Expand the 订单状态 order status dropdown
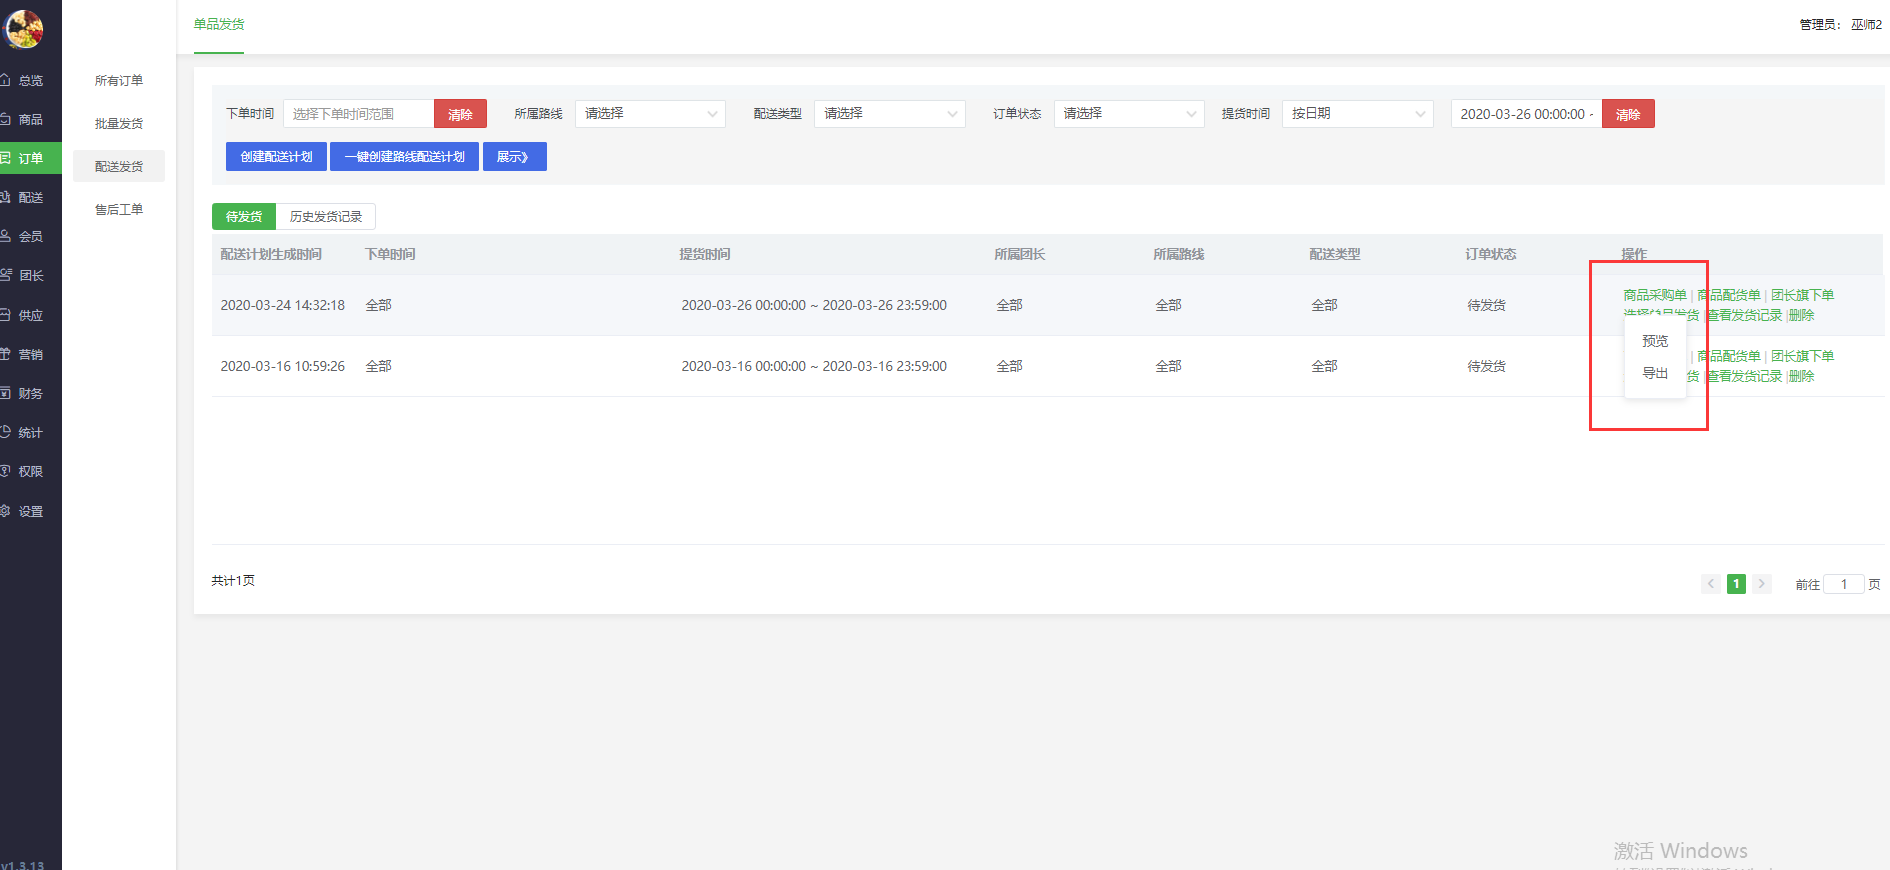Viewport: 1890px width, 870px height. tap(1128, 114)
